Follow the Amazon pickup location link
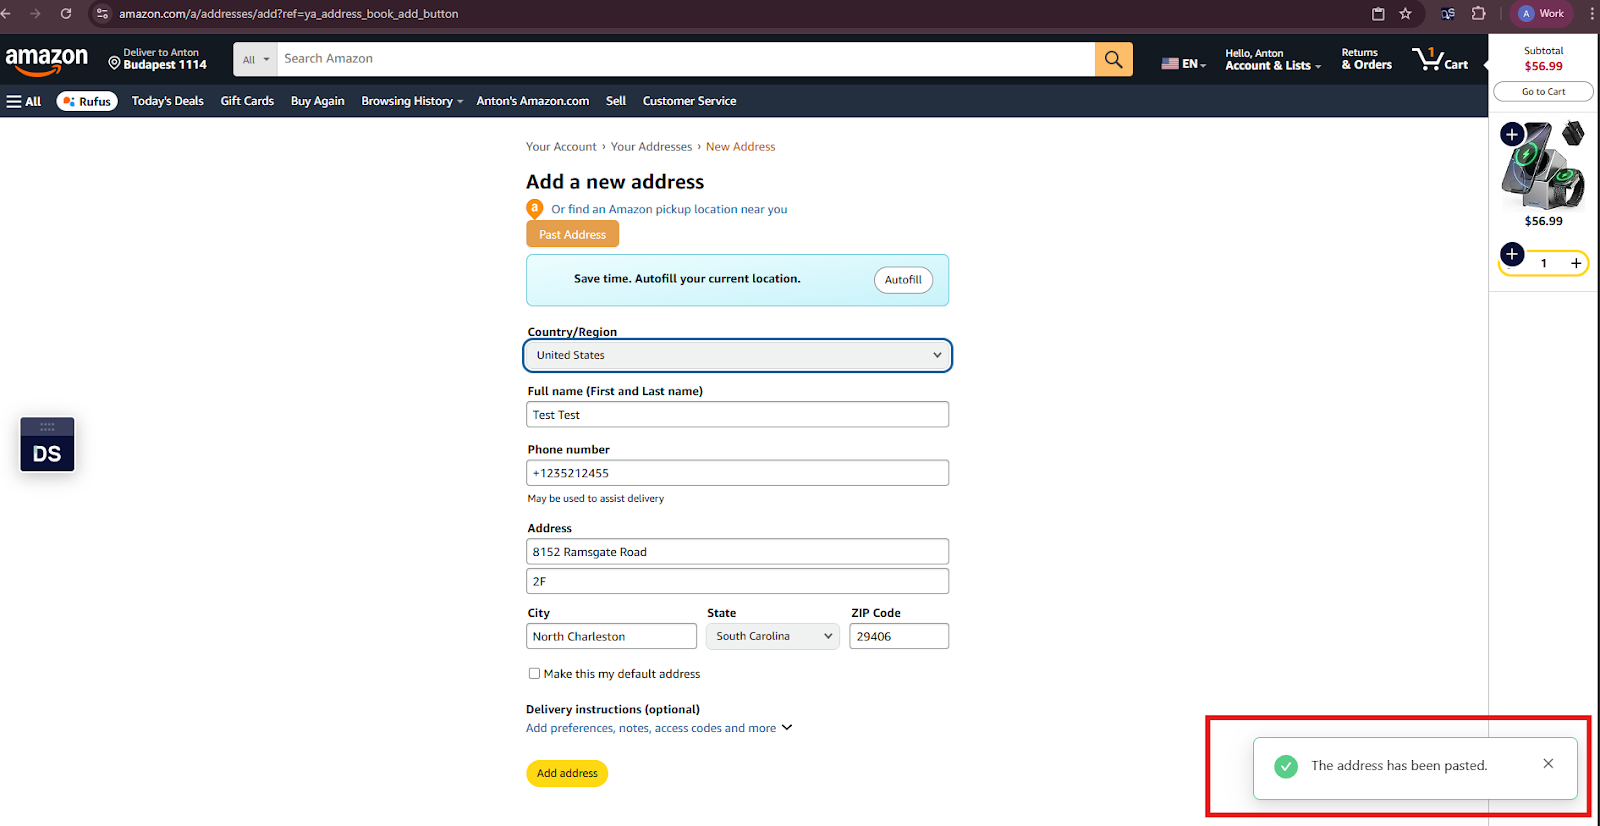Screen dimensions: 1600x826 (669, 209)
